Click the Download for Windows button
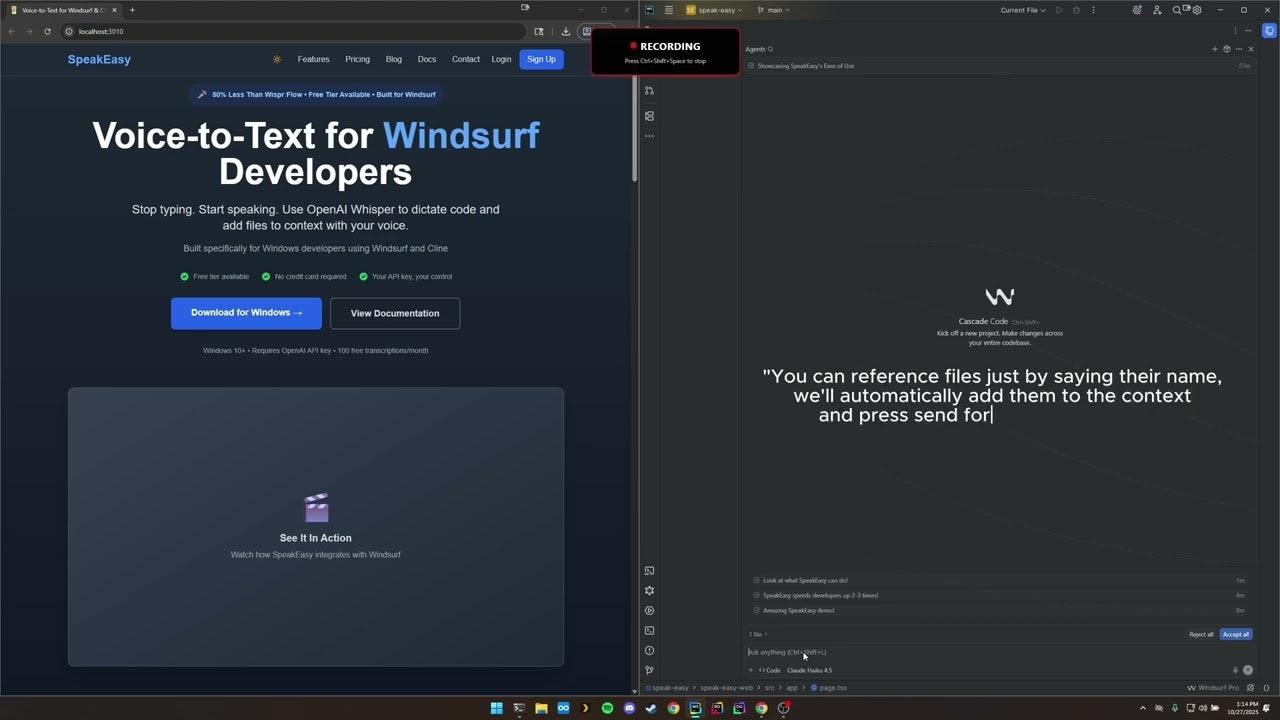The image size is (1280, 720). [x=246, y=313]
